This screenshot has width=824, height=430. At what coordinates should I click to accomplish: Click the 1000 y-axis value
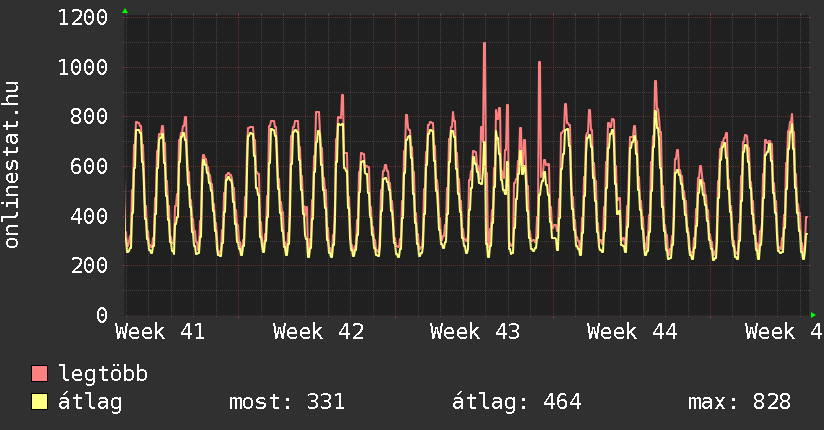click(x=83, y=68)
